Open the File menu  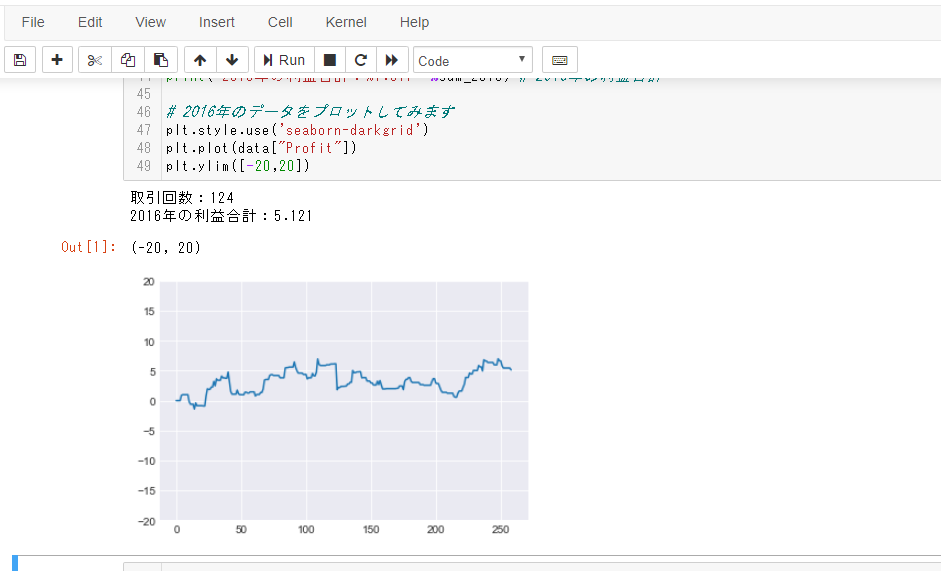click(x=33, y=22)
